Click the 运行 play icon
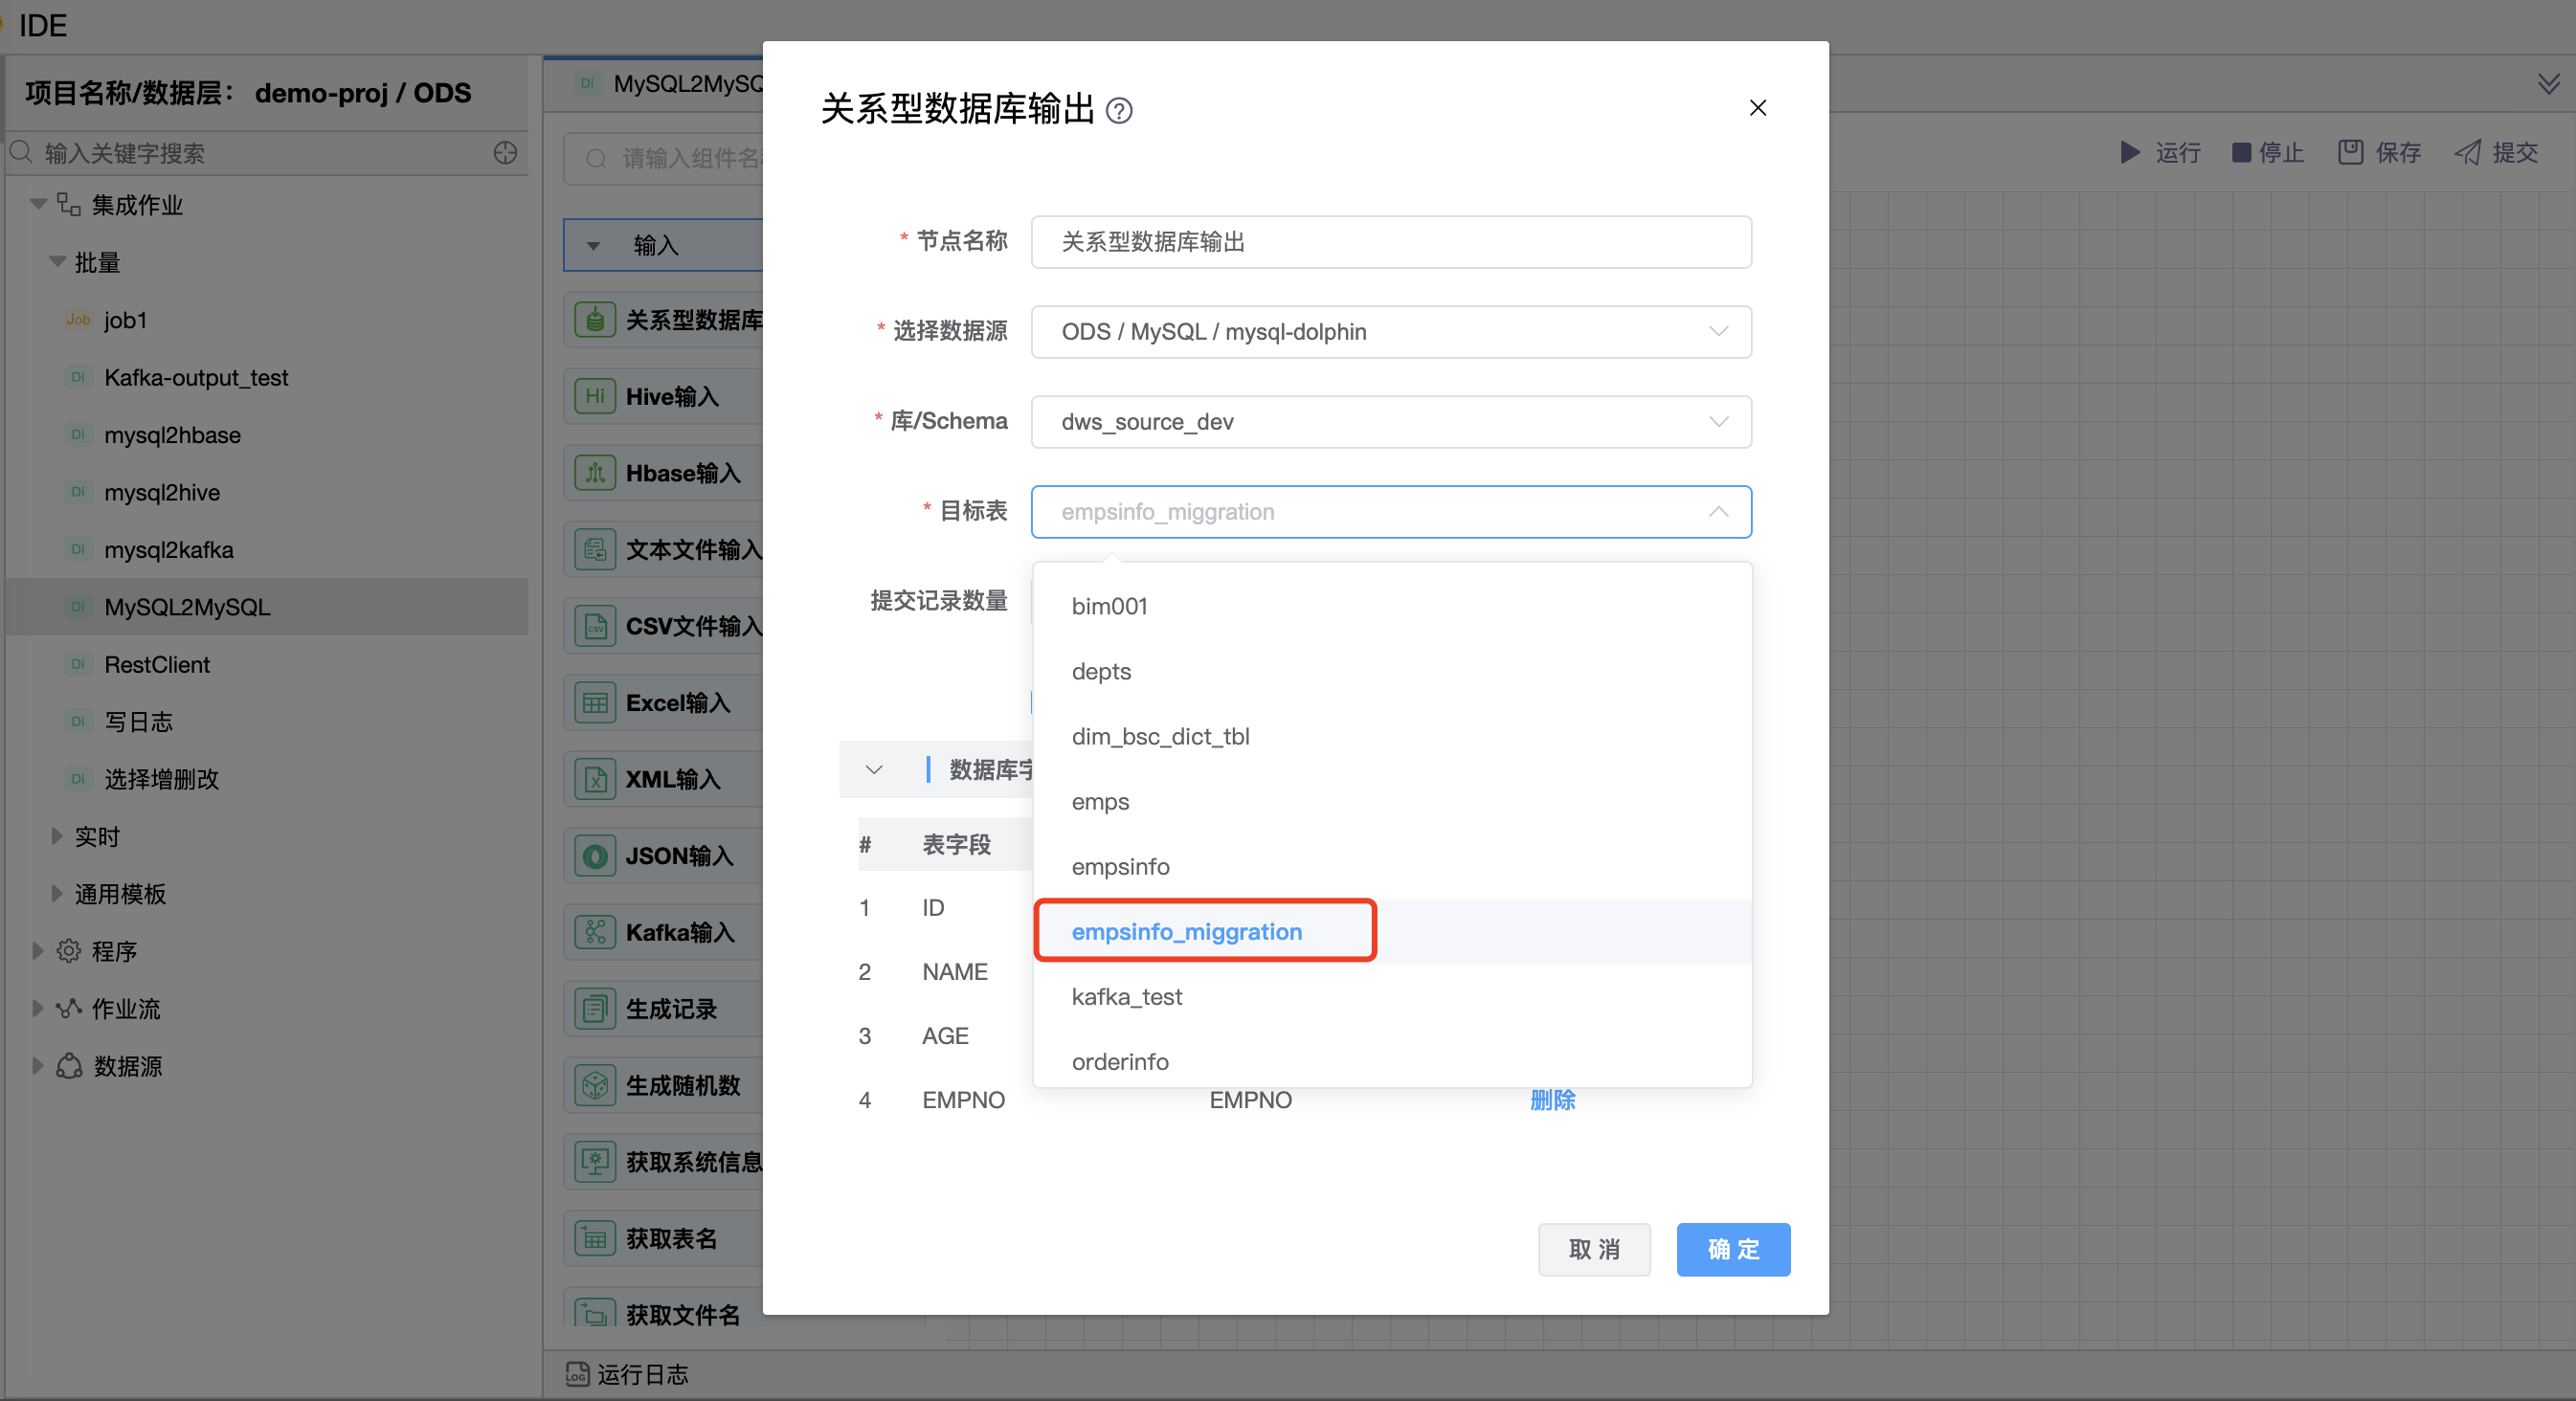Screen dimensions: 2576x1401 point(2130,153)
